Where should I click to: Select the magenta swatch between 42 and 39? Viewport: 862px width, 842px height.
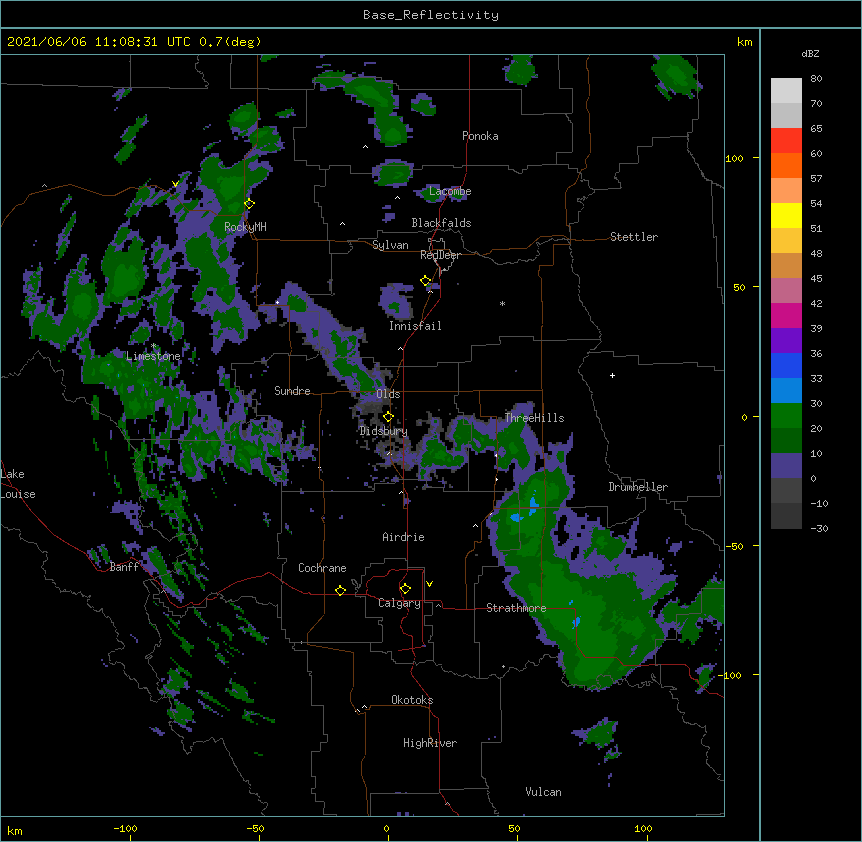click(x=786, y=315)
